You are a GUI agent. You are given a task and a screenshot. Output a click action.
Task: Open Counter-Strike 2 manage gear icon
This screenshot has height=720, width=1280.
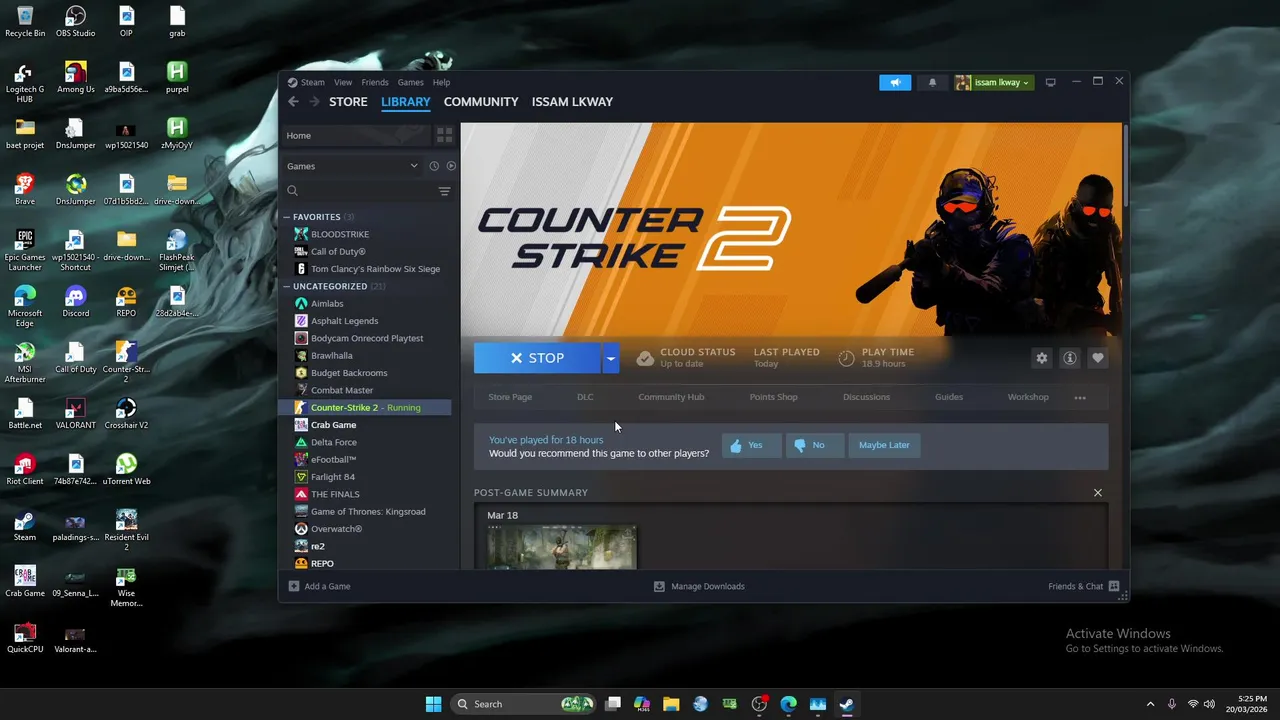1041,358
